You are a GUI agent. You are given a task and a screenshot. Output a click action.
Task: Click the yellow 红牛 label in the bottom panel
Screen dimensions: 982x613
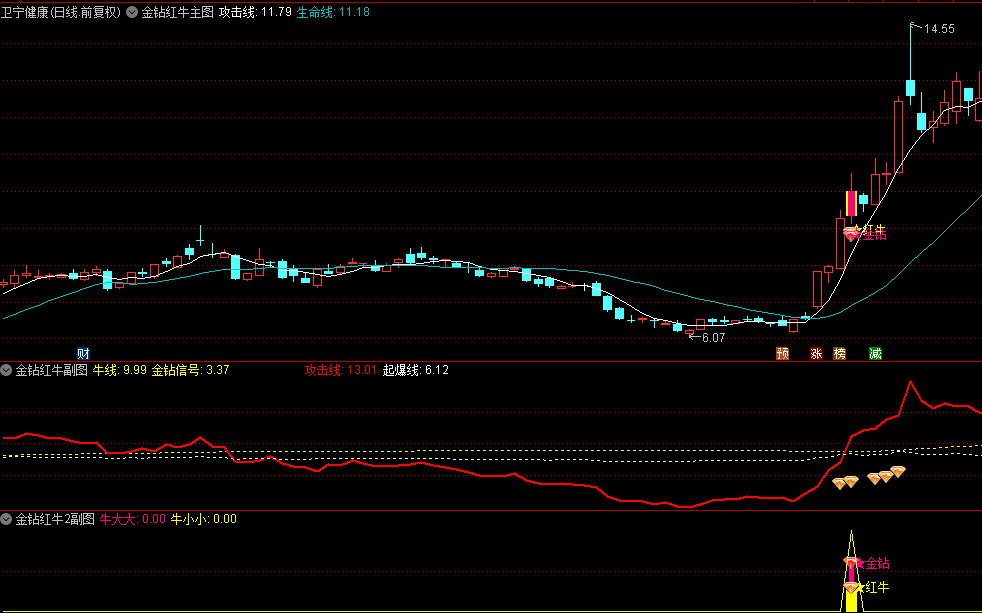pyautogui.click(x=877, y=587)
